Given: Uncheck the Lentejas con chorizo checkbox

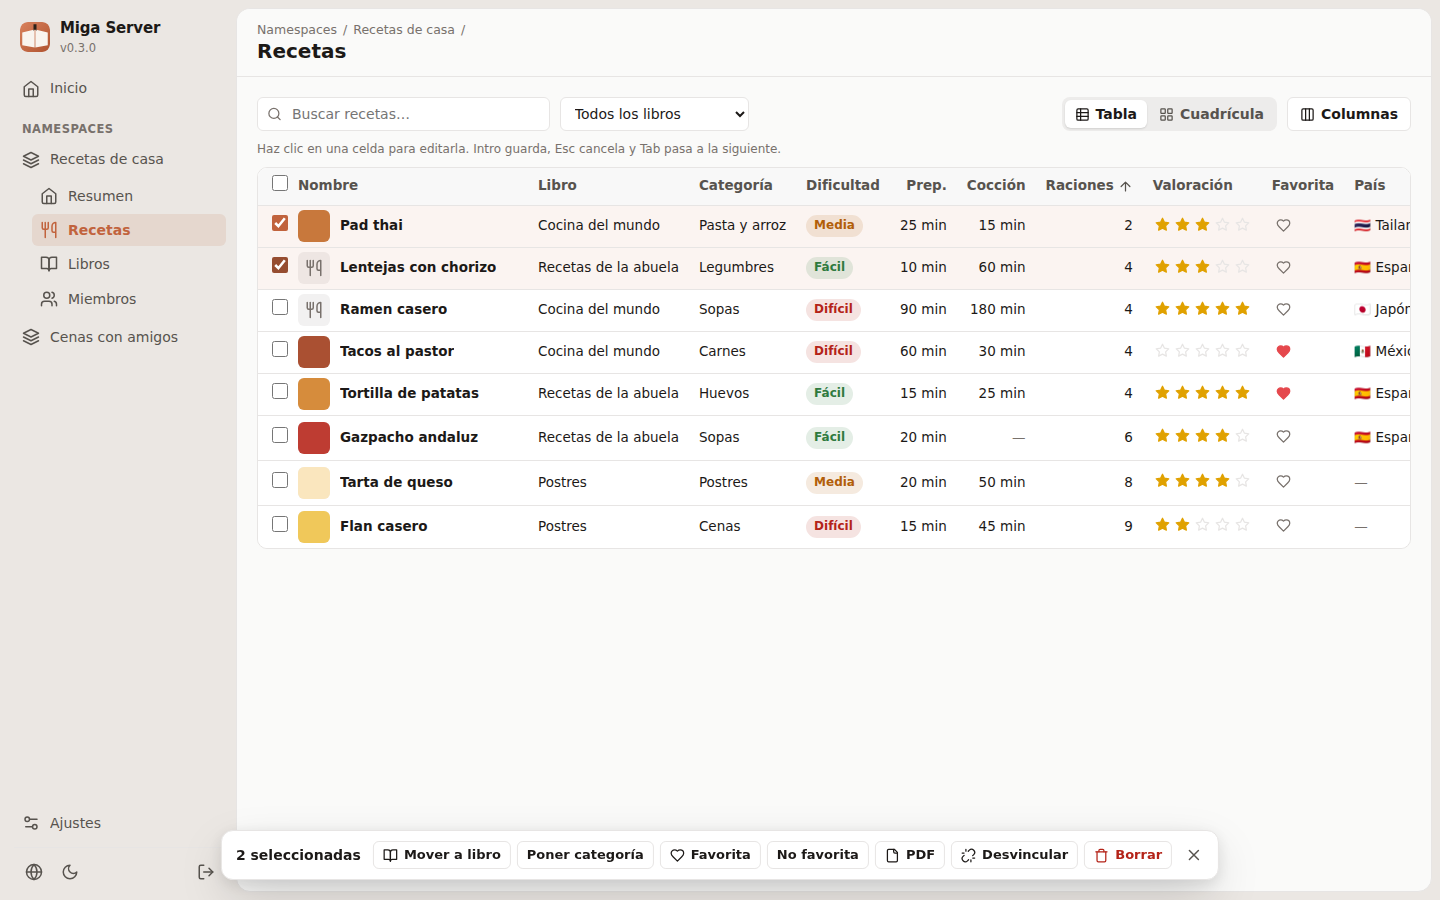Looking at the screenshot, I should point(280,265).
